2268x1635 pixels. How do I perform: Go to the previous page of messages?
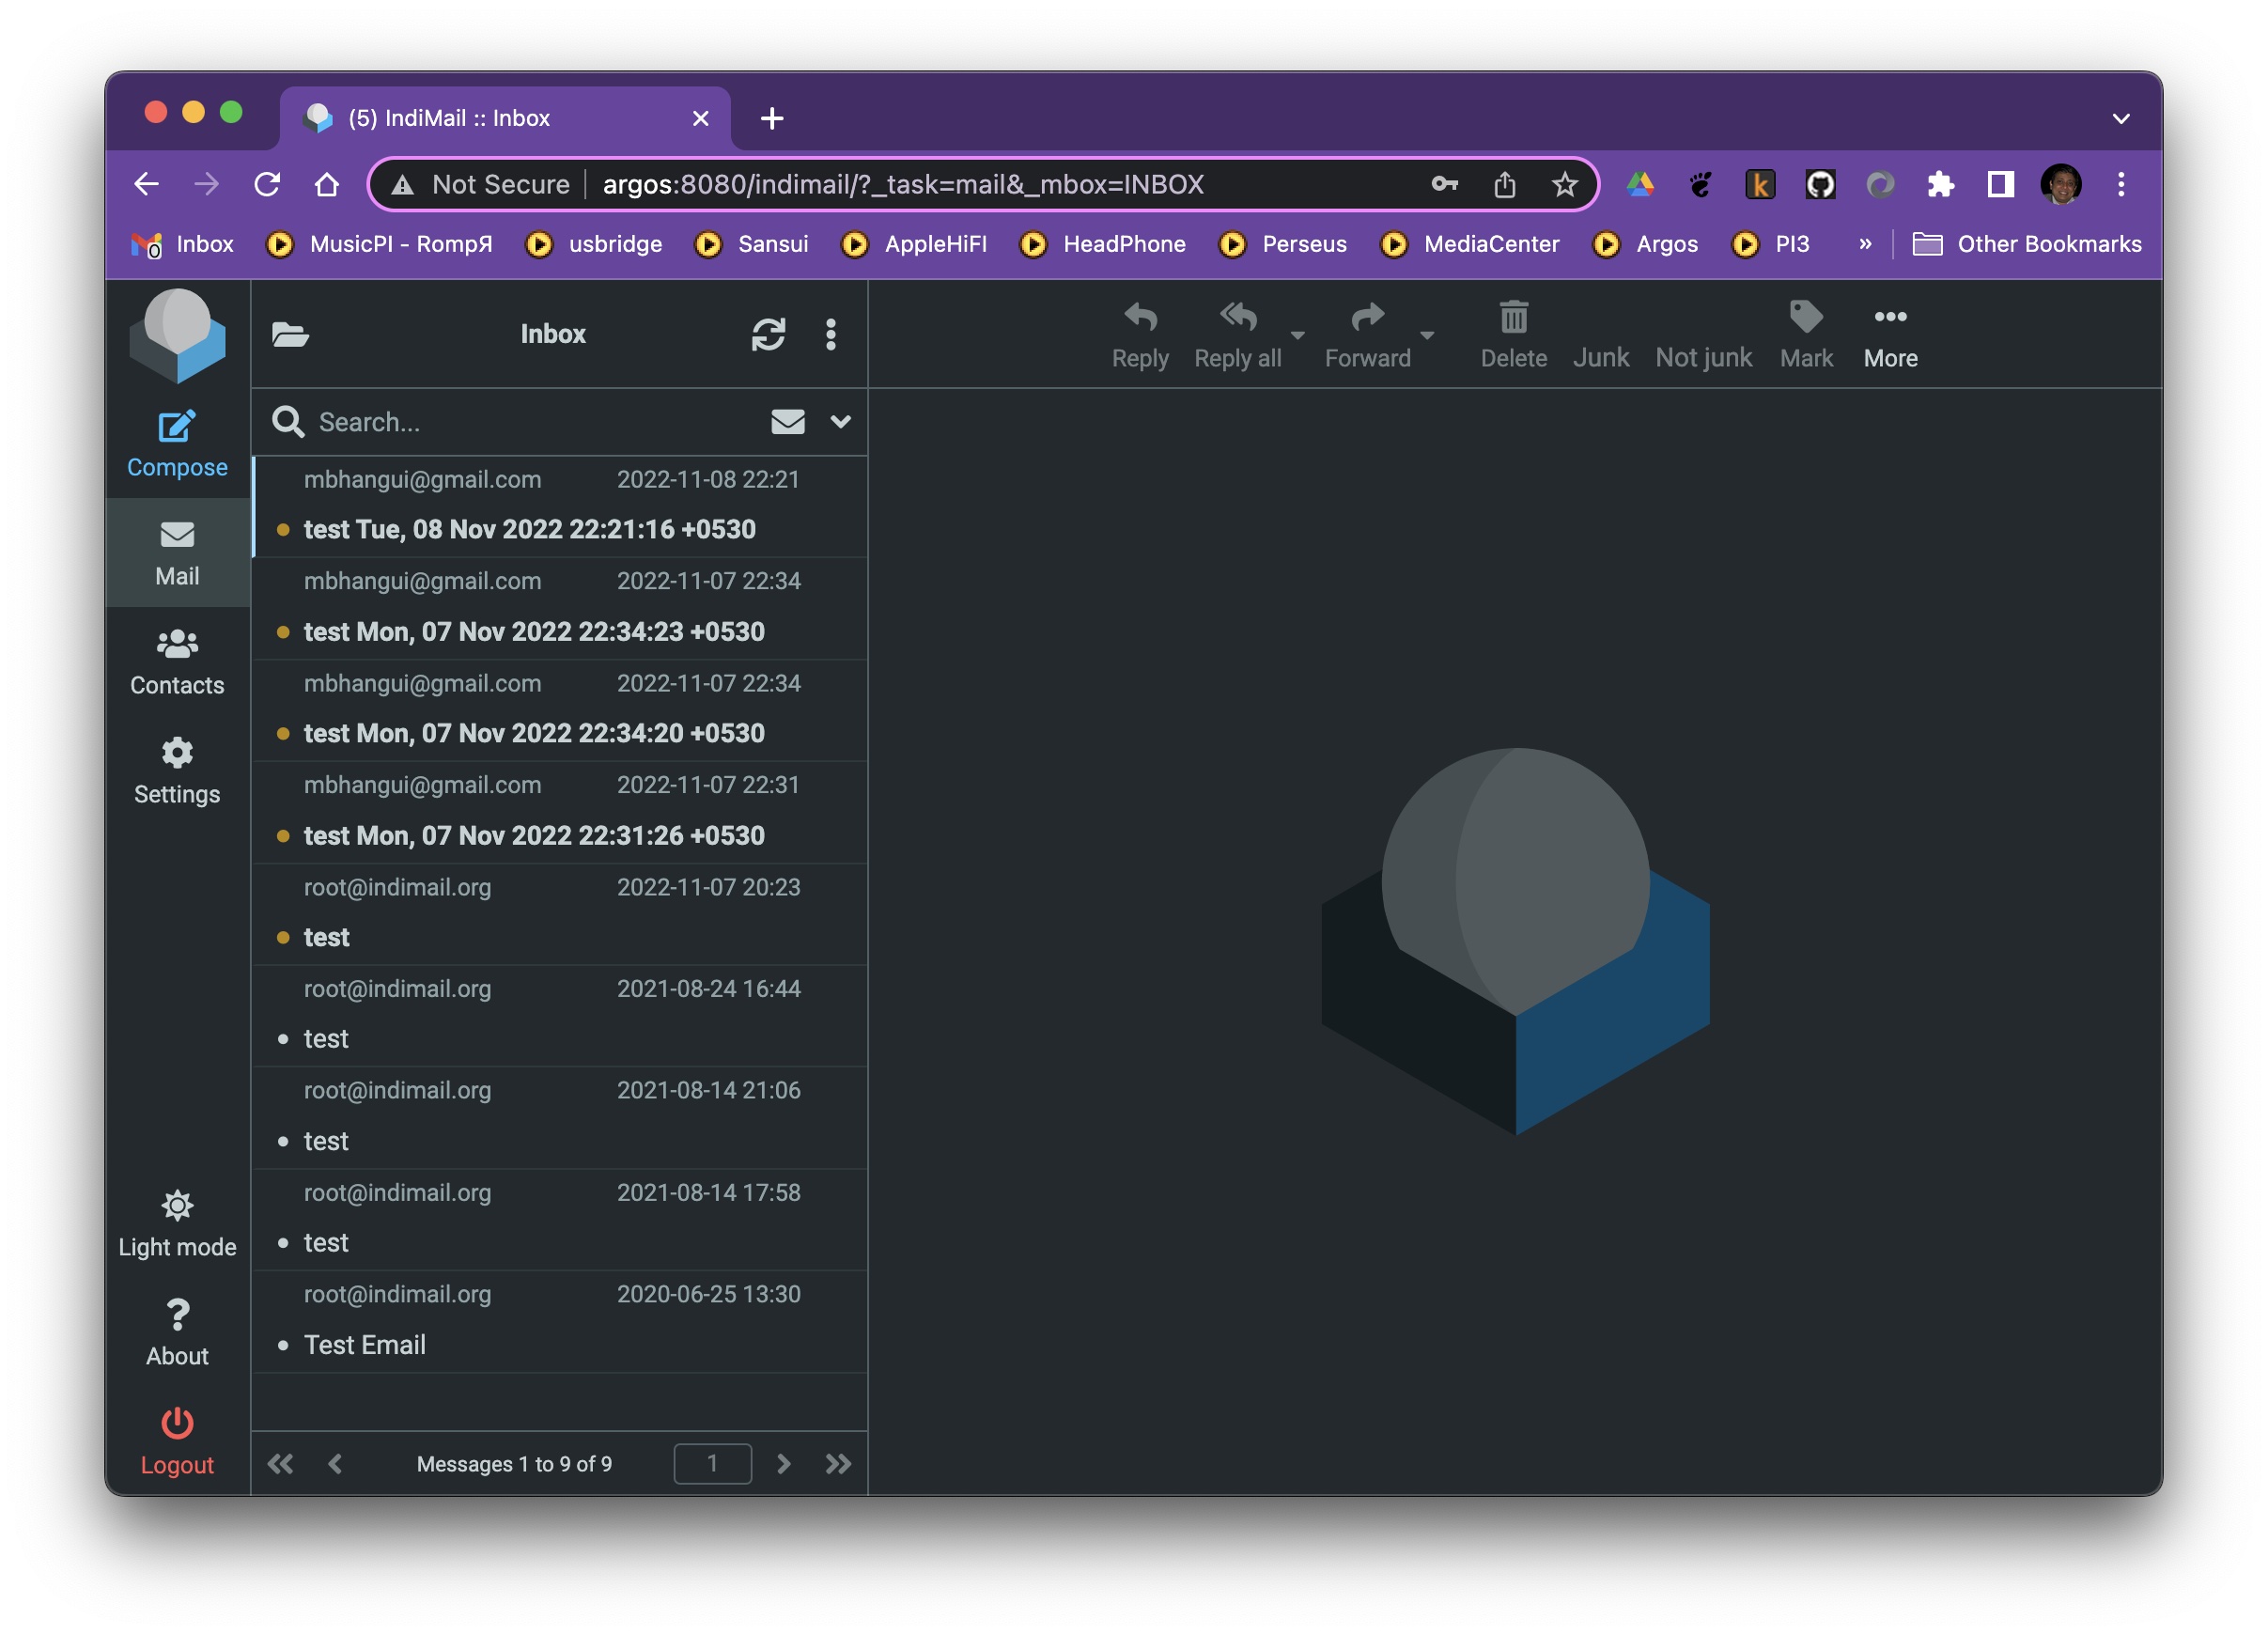(335, 1464)
